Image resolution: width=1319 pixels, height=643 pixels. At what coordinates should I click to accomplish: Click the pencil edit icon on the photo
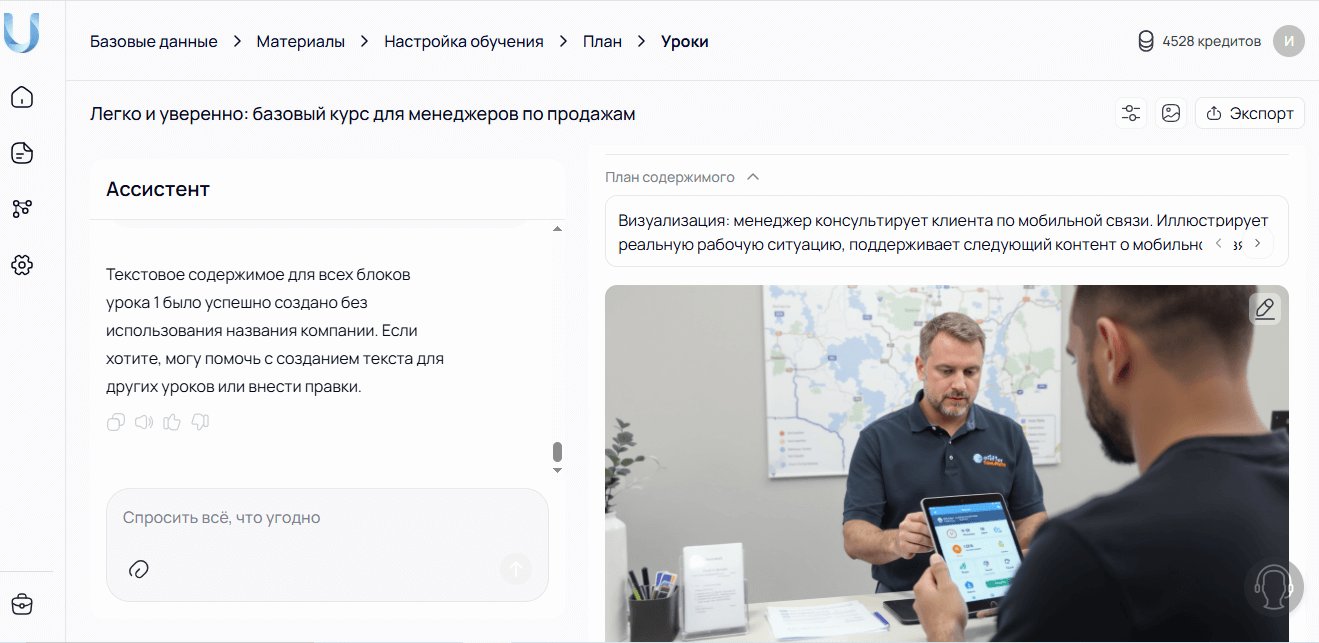[1264, 308]
